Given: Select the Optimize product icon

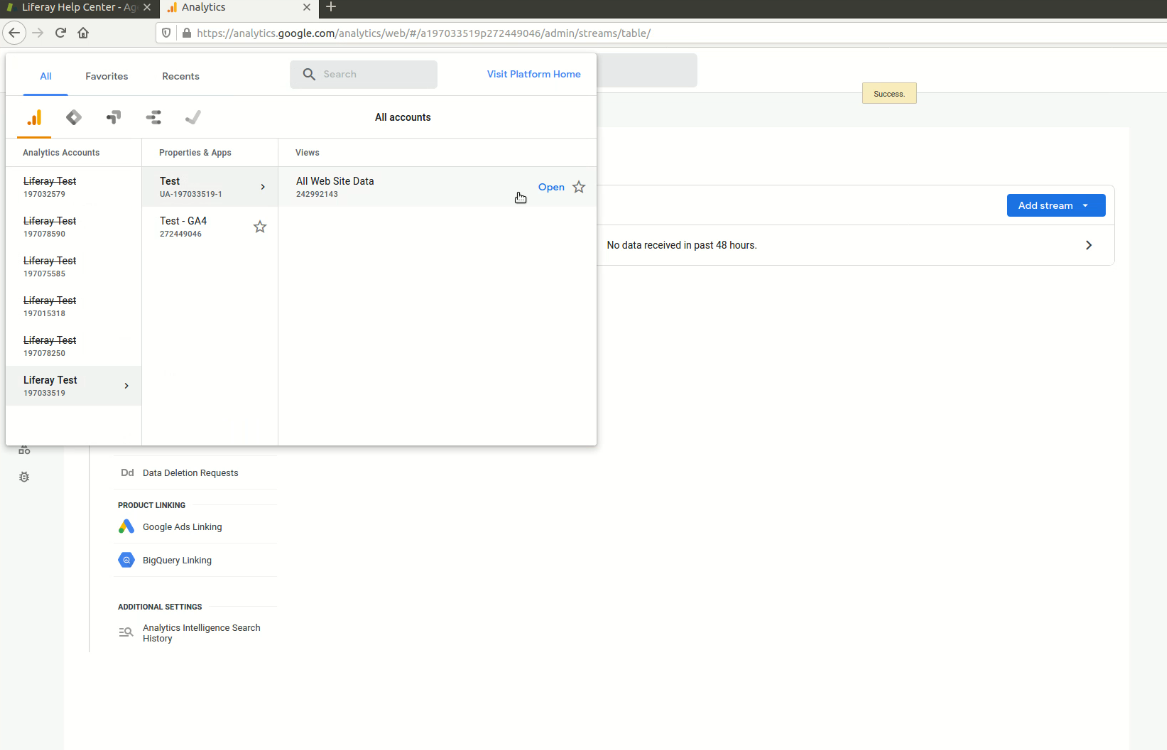Looking at the screenshot, I should pyautogui.click(x=114, y=118).
